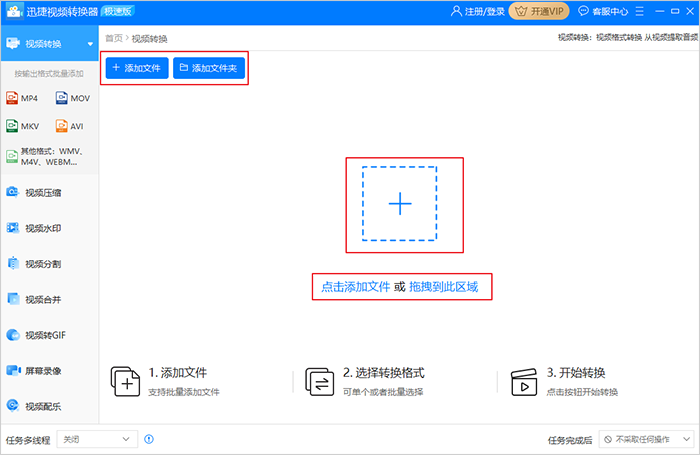Image resolution: width=700 pixels, height=455 pixels.
Task: Click the 3. 开始转换 step icon
Action: point(524,382)
